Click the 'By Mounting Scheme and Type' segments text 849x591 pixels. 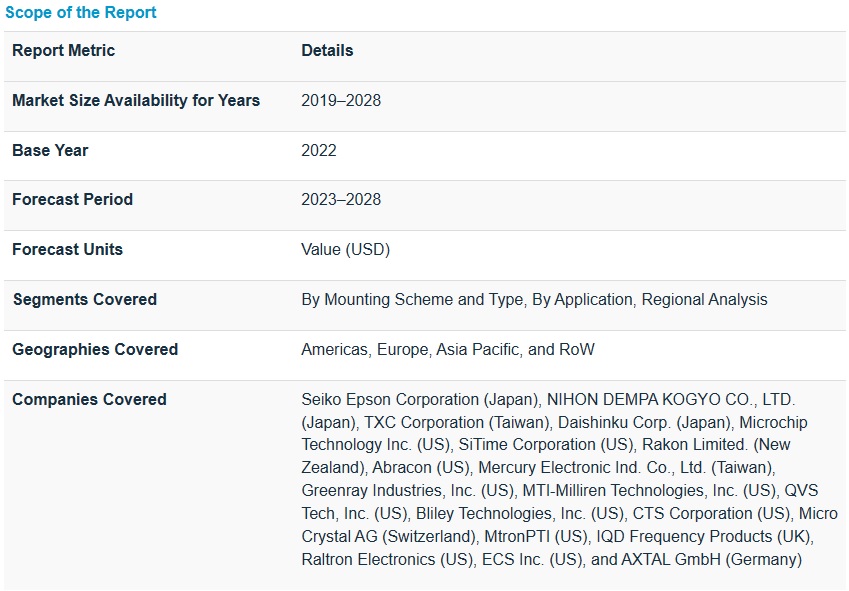tap(412, 300)
